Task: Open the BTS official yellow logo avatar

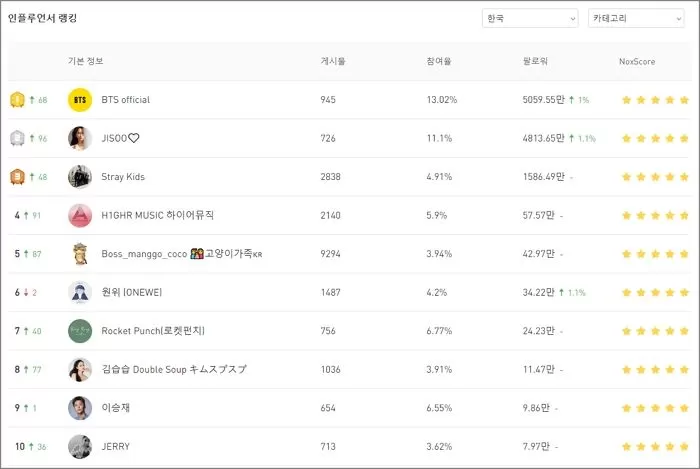Action: click(x=80, y=100)
